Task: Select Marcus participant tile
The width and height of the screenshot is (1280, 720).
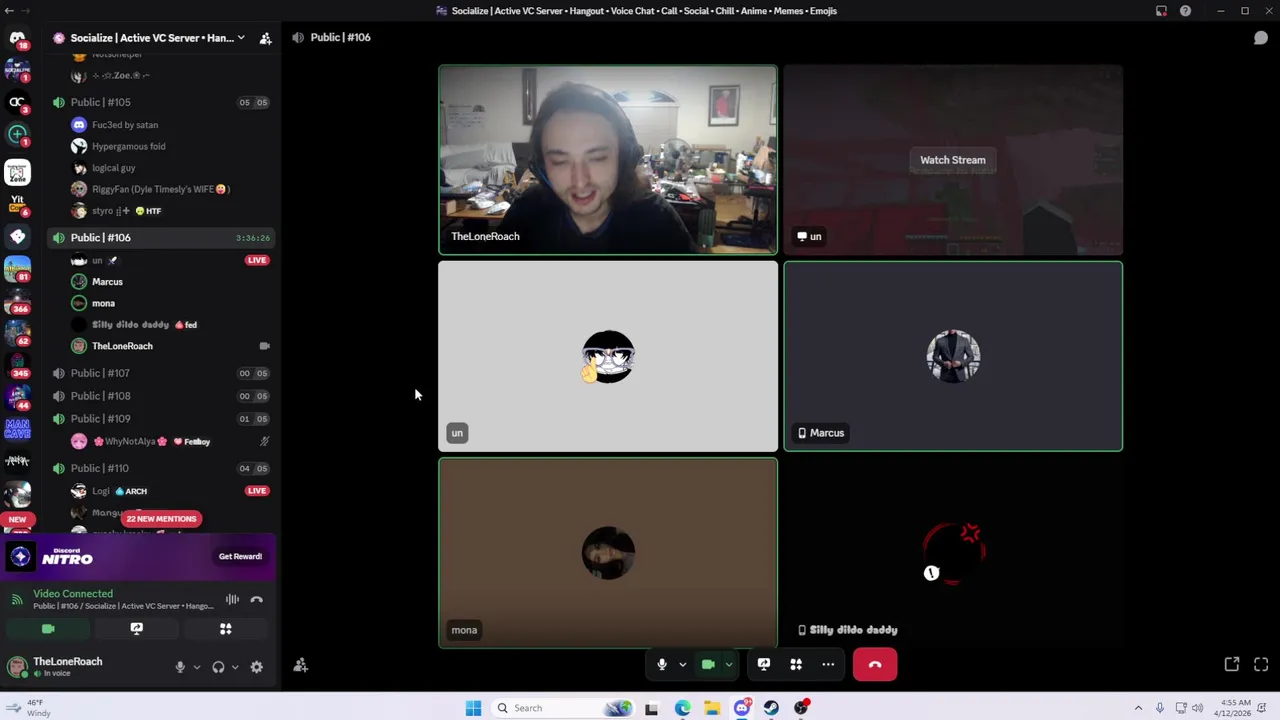Action: tap(953, 356)
